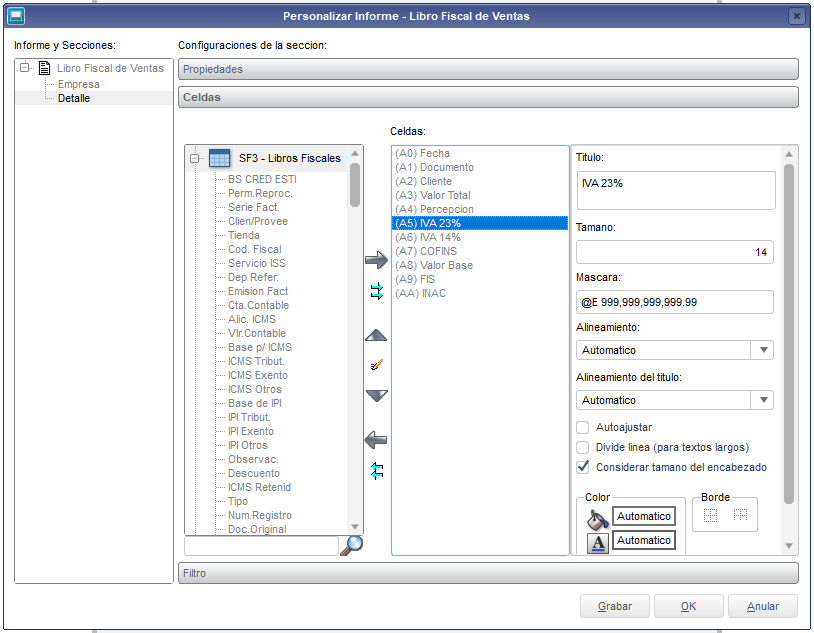Click the right arrow add-cell icon
Image resolution: width=814 pixels, height=633 pixels.
point(376,260)
